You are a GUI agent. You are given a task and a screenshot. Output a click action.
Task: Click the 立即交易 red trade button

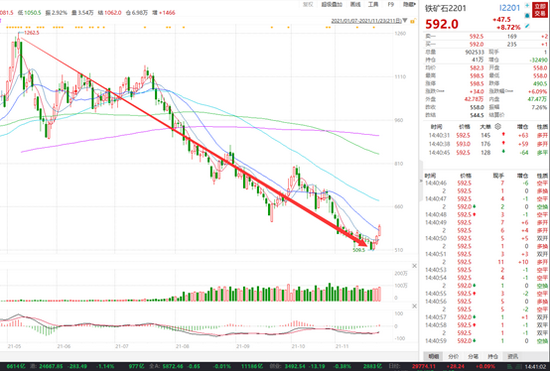(x=540, y=10)
